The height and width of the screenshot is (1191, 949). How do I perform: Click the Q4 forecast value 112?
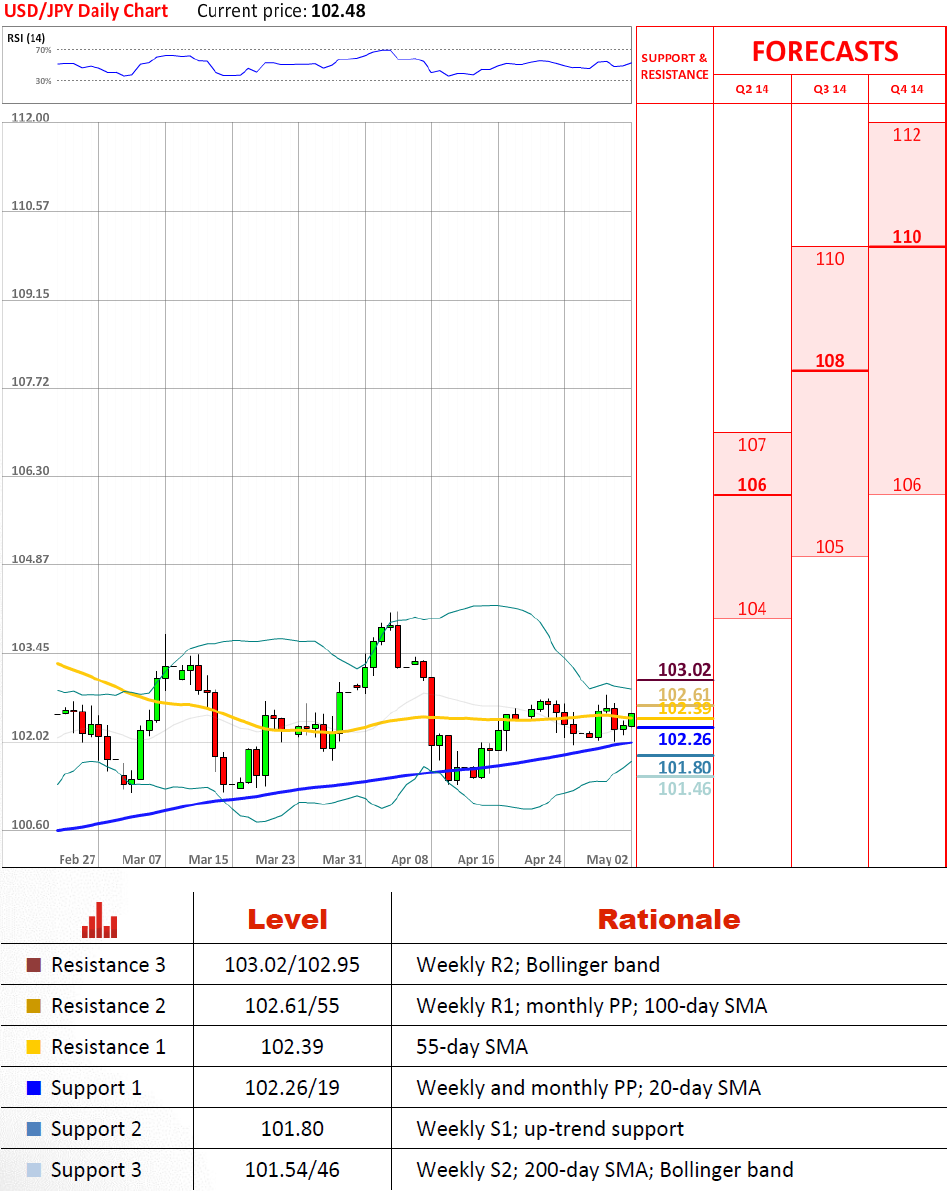pyautogui.click(x=906, y=134)
